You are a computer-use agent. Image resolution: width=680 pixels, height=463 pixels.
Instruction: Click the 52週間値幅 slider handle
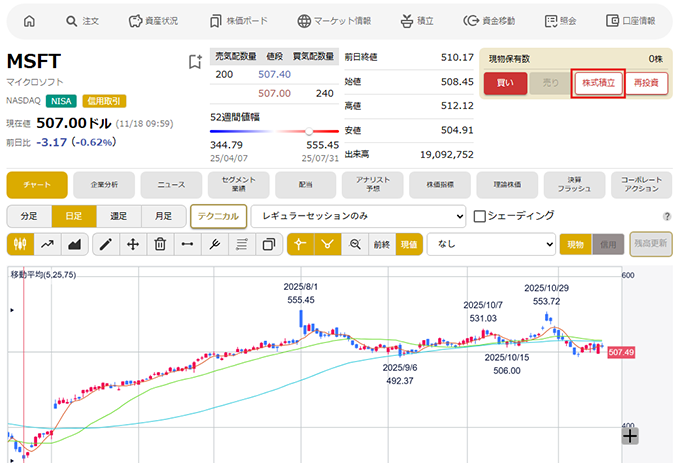(308, 131)
